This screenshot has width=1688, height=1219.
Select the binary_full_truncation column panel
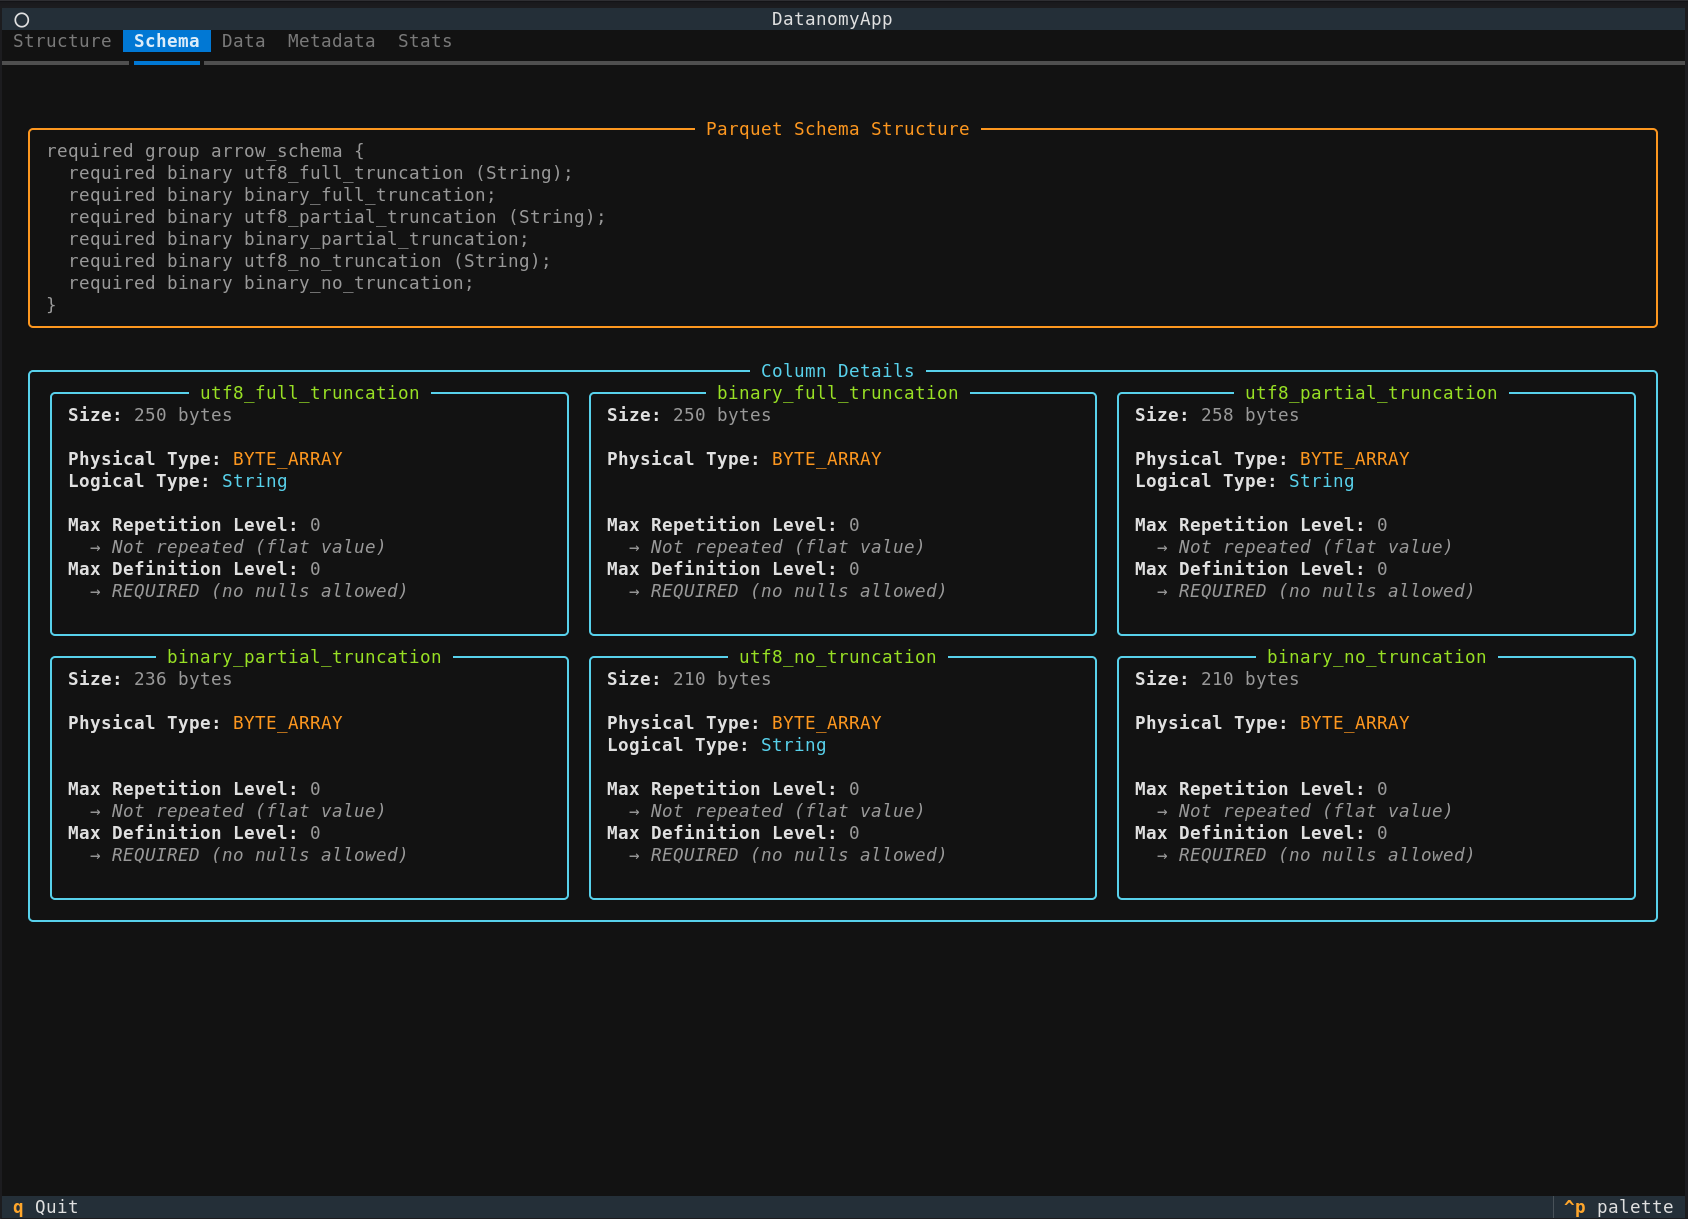pos(838,393)
